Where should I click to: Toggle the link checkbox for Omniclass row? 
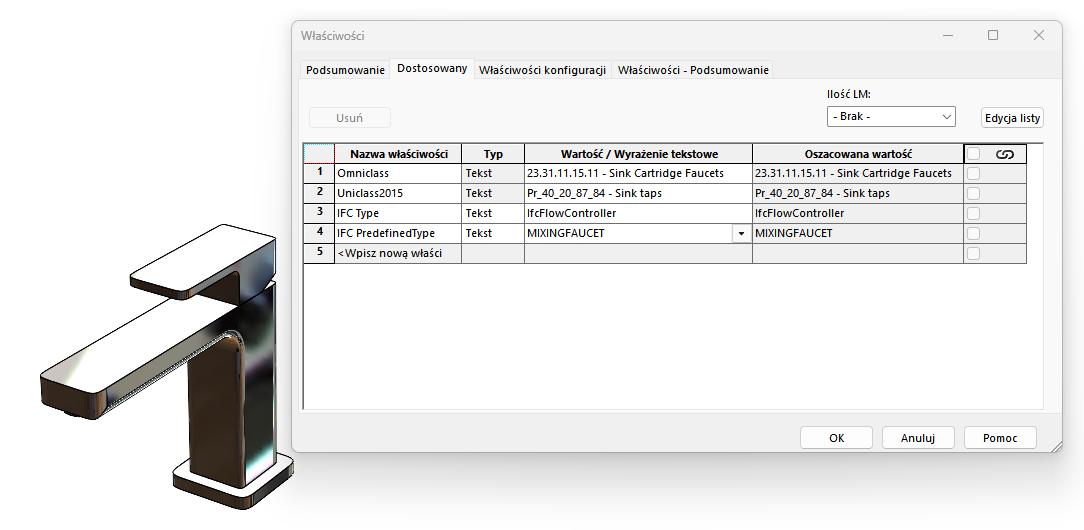click(974, 174)
